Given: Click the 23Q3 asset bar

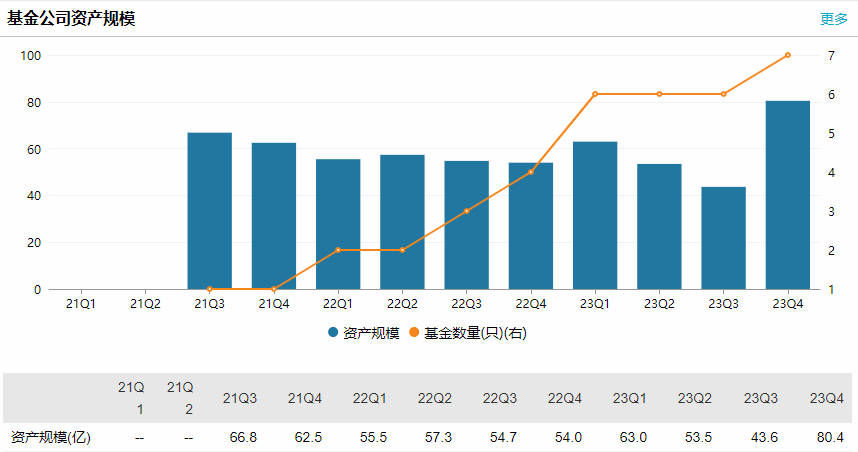Looking at the screenshot, I should (723, 238).
